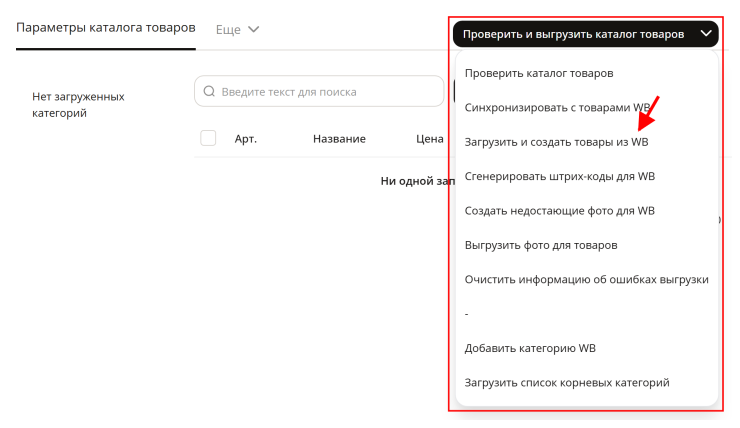Choose 'Синхронизировать с товарами WB'
Image resolution: width=740 pixels, height=428 pixels.
coord(557,108)
